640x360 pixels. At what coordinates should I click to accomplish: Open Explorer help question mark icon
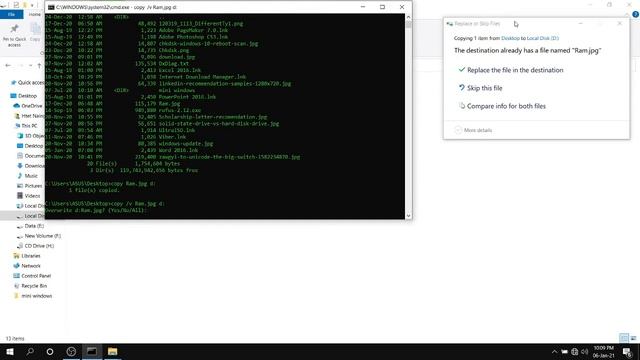click(x=636, y=14)
